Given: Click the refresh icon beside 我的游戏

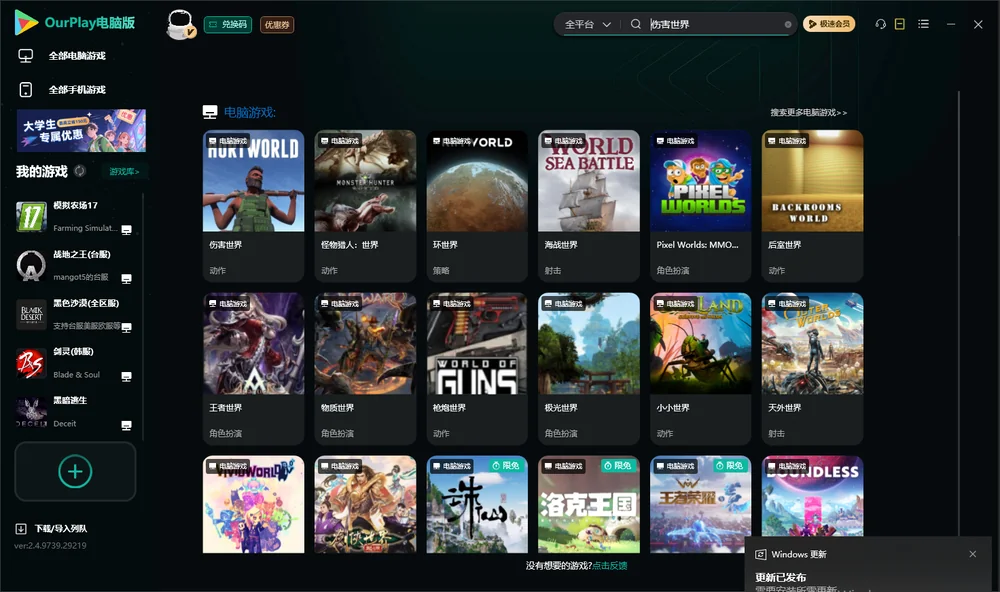Looking at the screenshot, I should tap(80, 171).
